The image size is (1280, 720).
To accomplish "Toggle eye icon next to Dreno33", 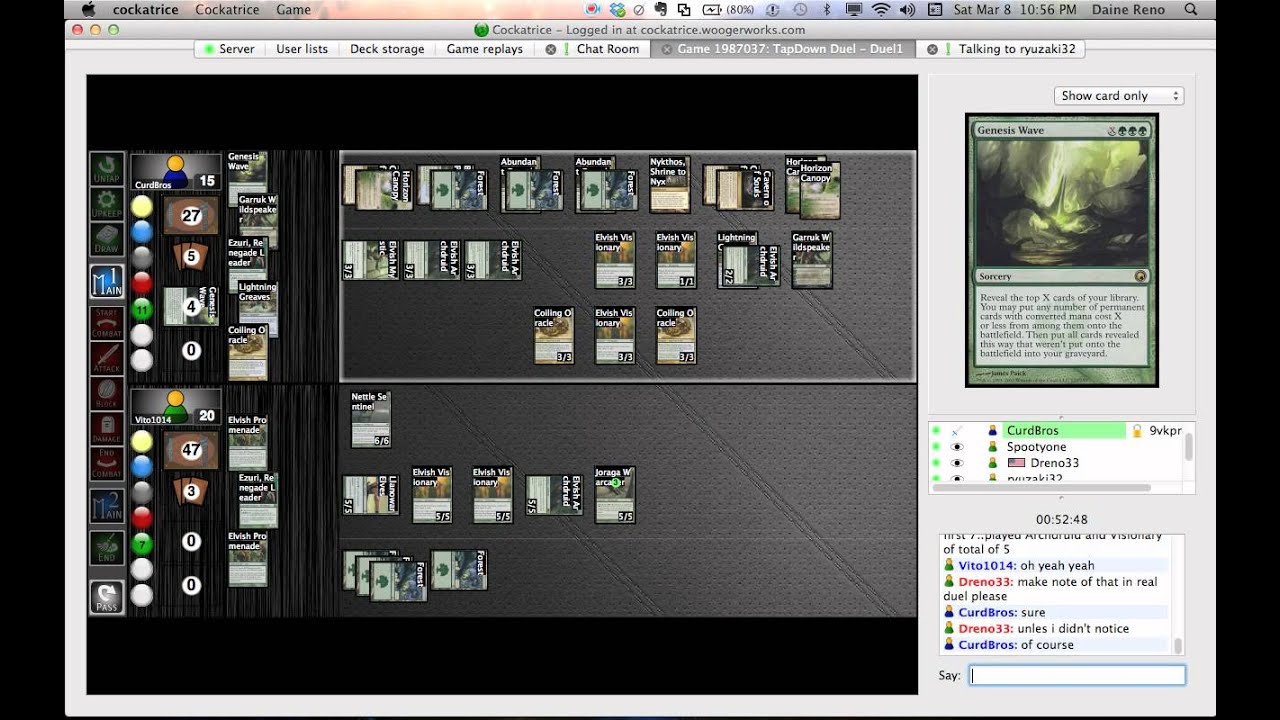I will (957, 463).
